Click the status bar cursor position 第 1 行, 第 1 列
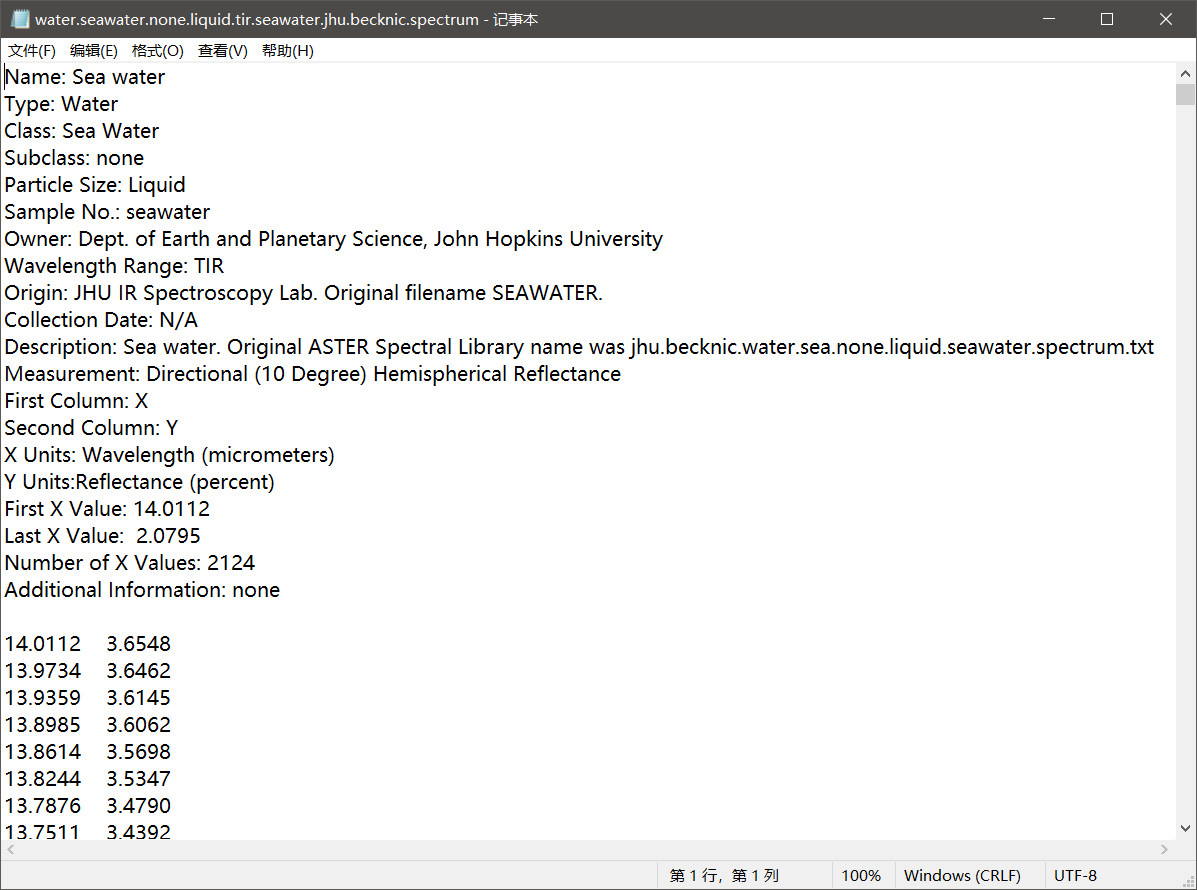1197x890 pixels. tap(724, 875)
